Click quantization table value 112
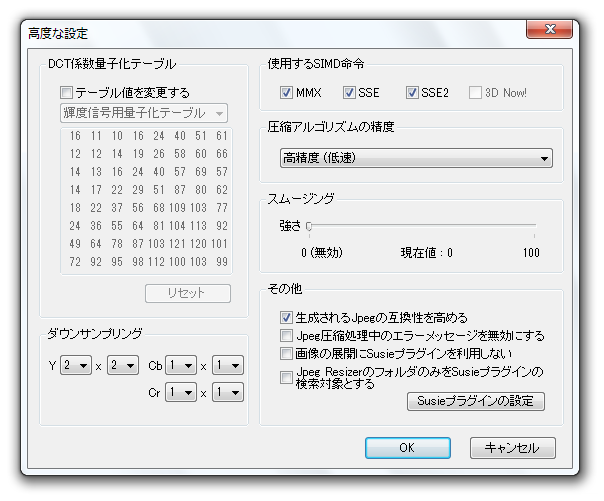604x501 pixels. pyautogui.click(x=156, y=261)
